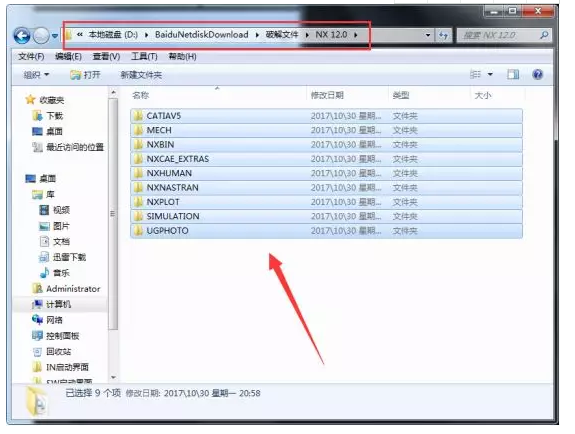575x434 pixels.
Task: Expand arrow after BaiduNetdiskDownload breadcrumb
Action: pos(257,35)
